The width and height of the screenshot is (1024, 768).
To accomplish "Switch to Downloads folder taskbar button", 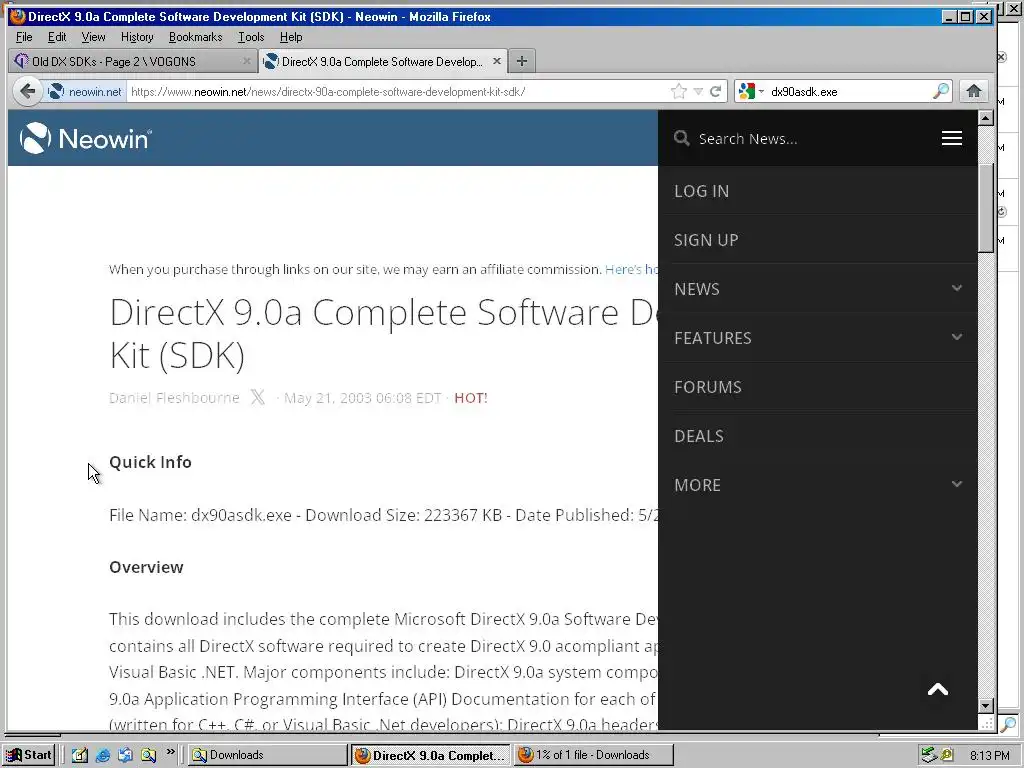I will pyautogui.click(x=268, y=755).
